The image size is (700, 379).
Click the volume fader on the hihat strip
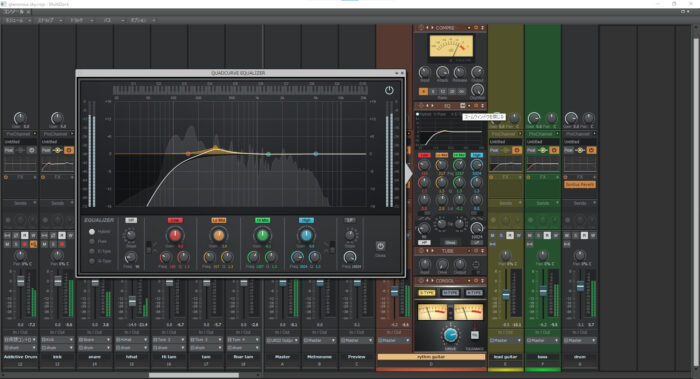tap(132, 301)
